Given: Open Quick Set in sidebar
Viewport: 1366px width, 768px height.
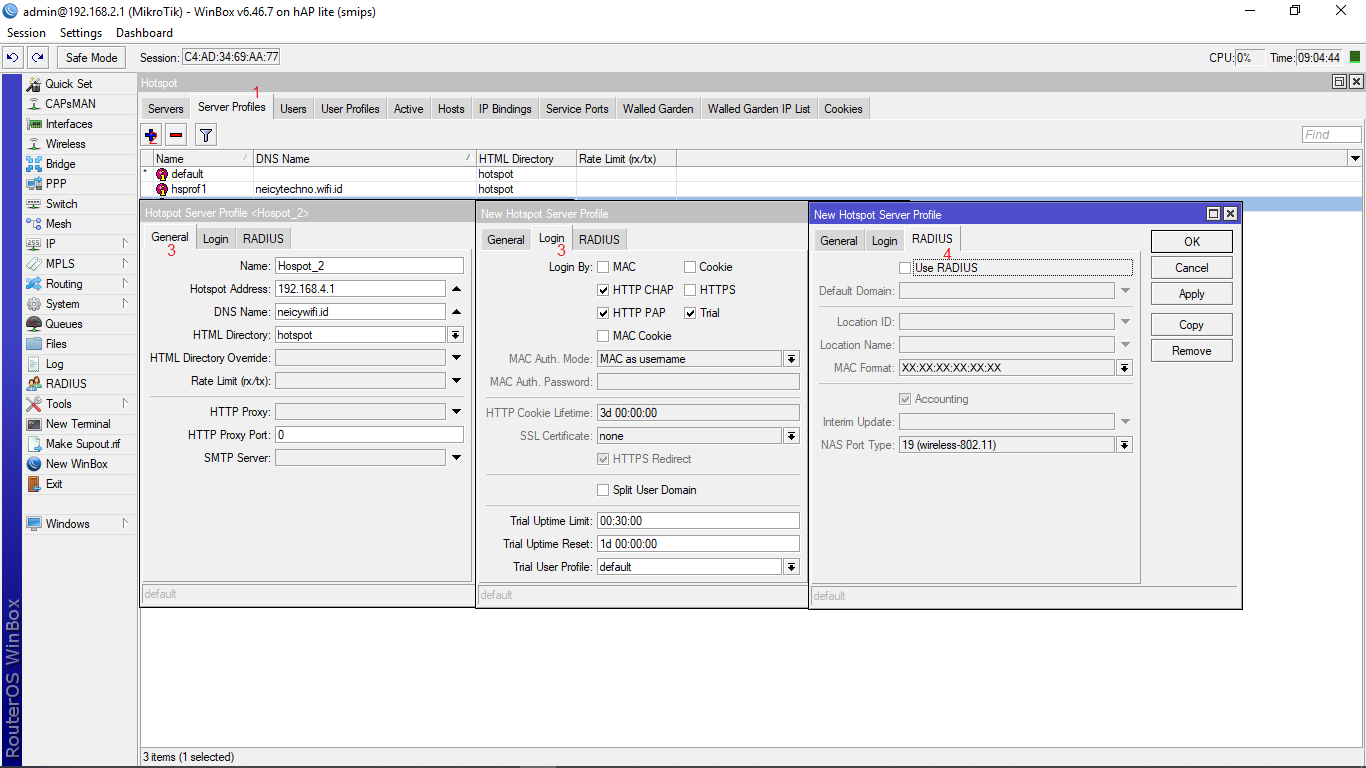Looking at the screenshot, I should (80, 84).
